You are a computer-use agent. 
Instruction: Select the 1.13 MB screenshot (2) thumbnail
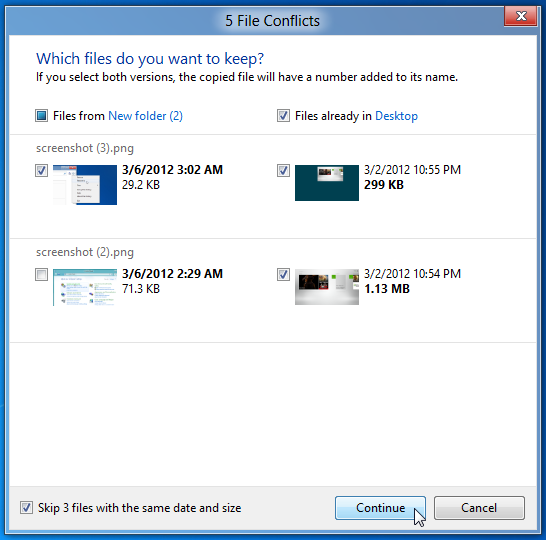[x=327, y=287]
